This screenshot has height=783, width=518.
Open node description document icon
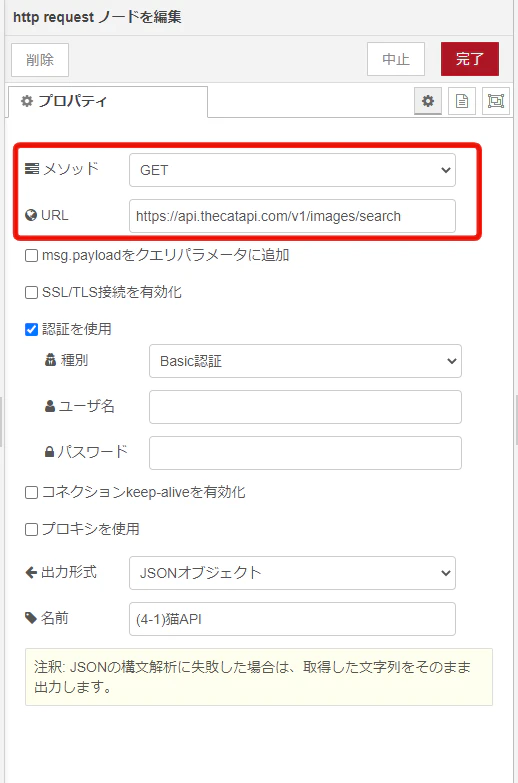pyautogui.click(x=462, y=101)
